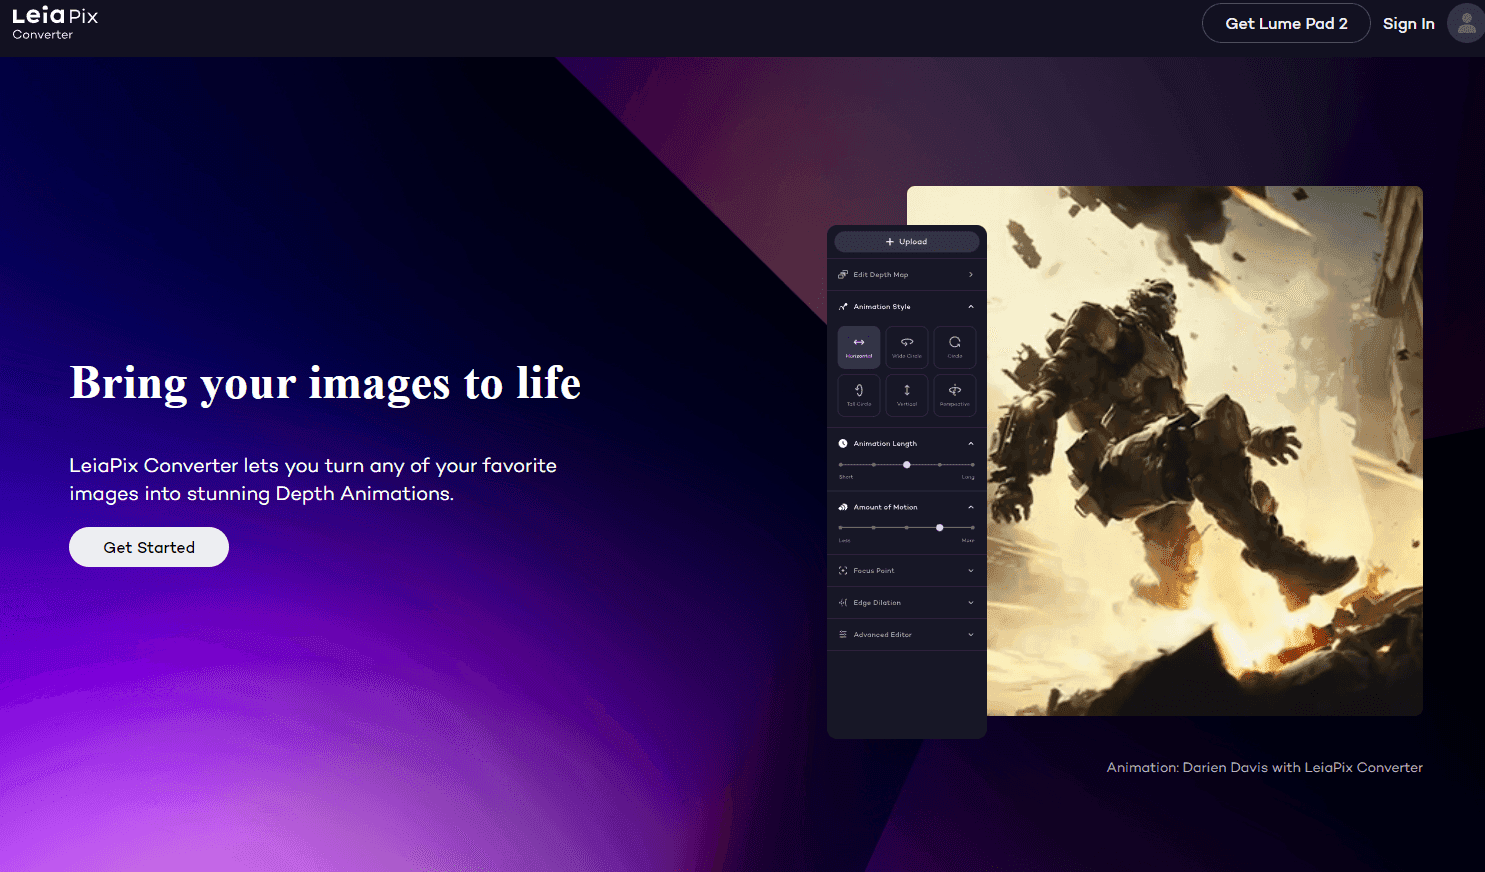Image resolution: width=1485 pixels, height=872 pixels.
Task: Select the Wide Circle animation style
Action: point(907,347)
